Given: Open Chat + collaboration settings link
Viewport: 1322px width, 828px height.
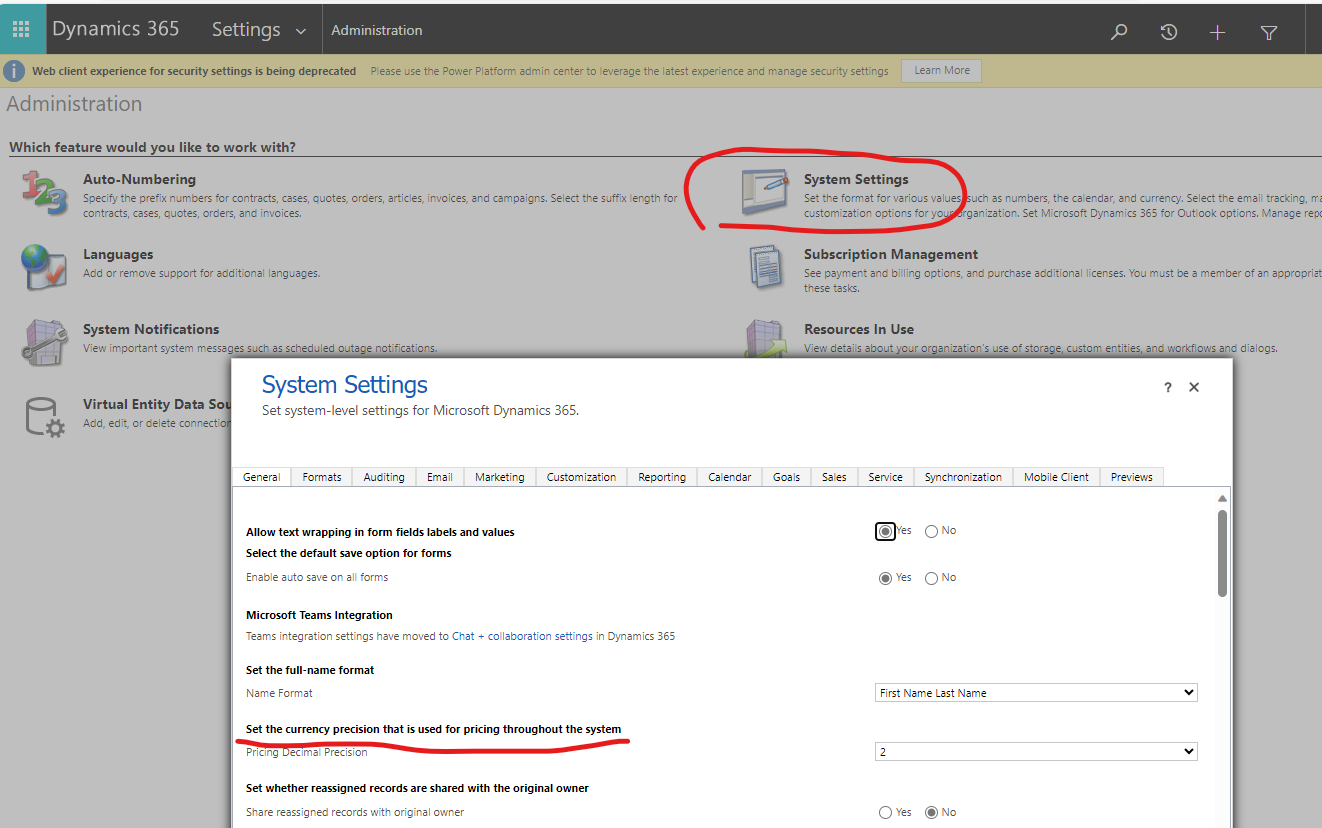Looking at the screenshot, I should click(522, 636).
